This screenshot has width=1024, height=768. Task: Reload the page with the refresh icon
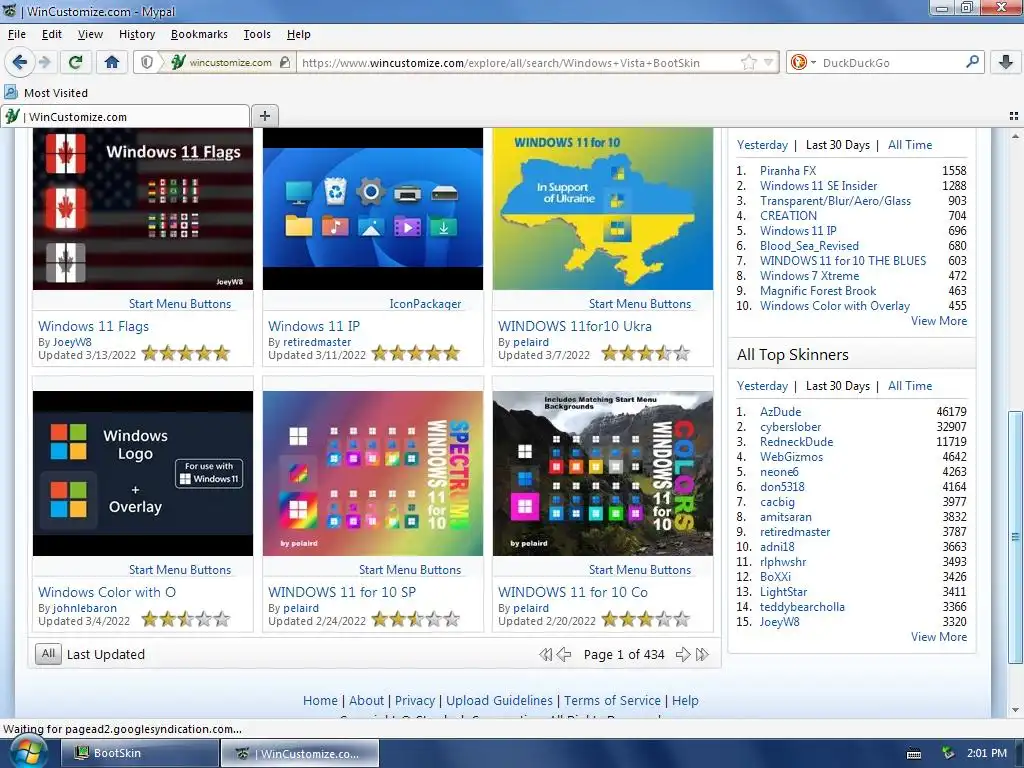(76, 63)
